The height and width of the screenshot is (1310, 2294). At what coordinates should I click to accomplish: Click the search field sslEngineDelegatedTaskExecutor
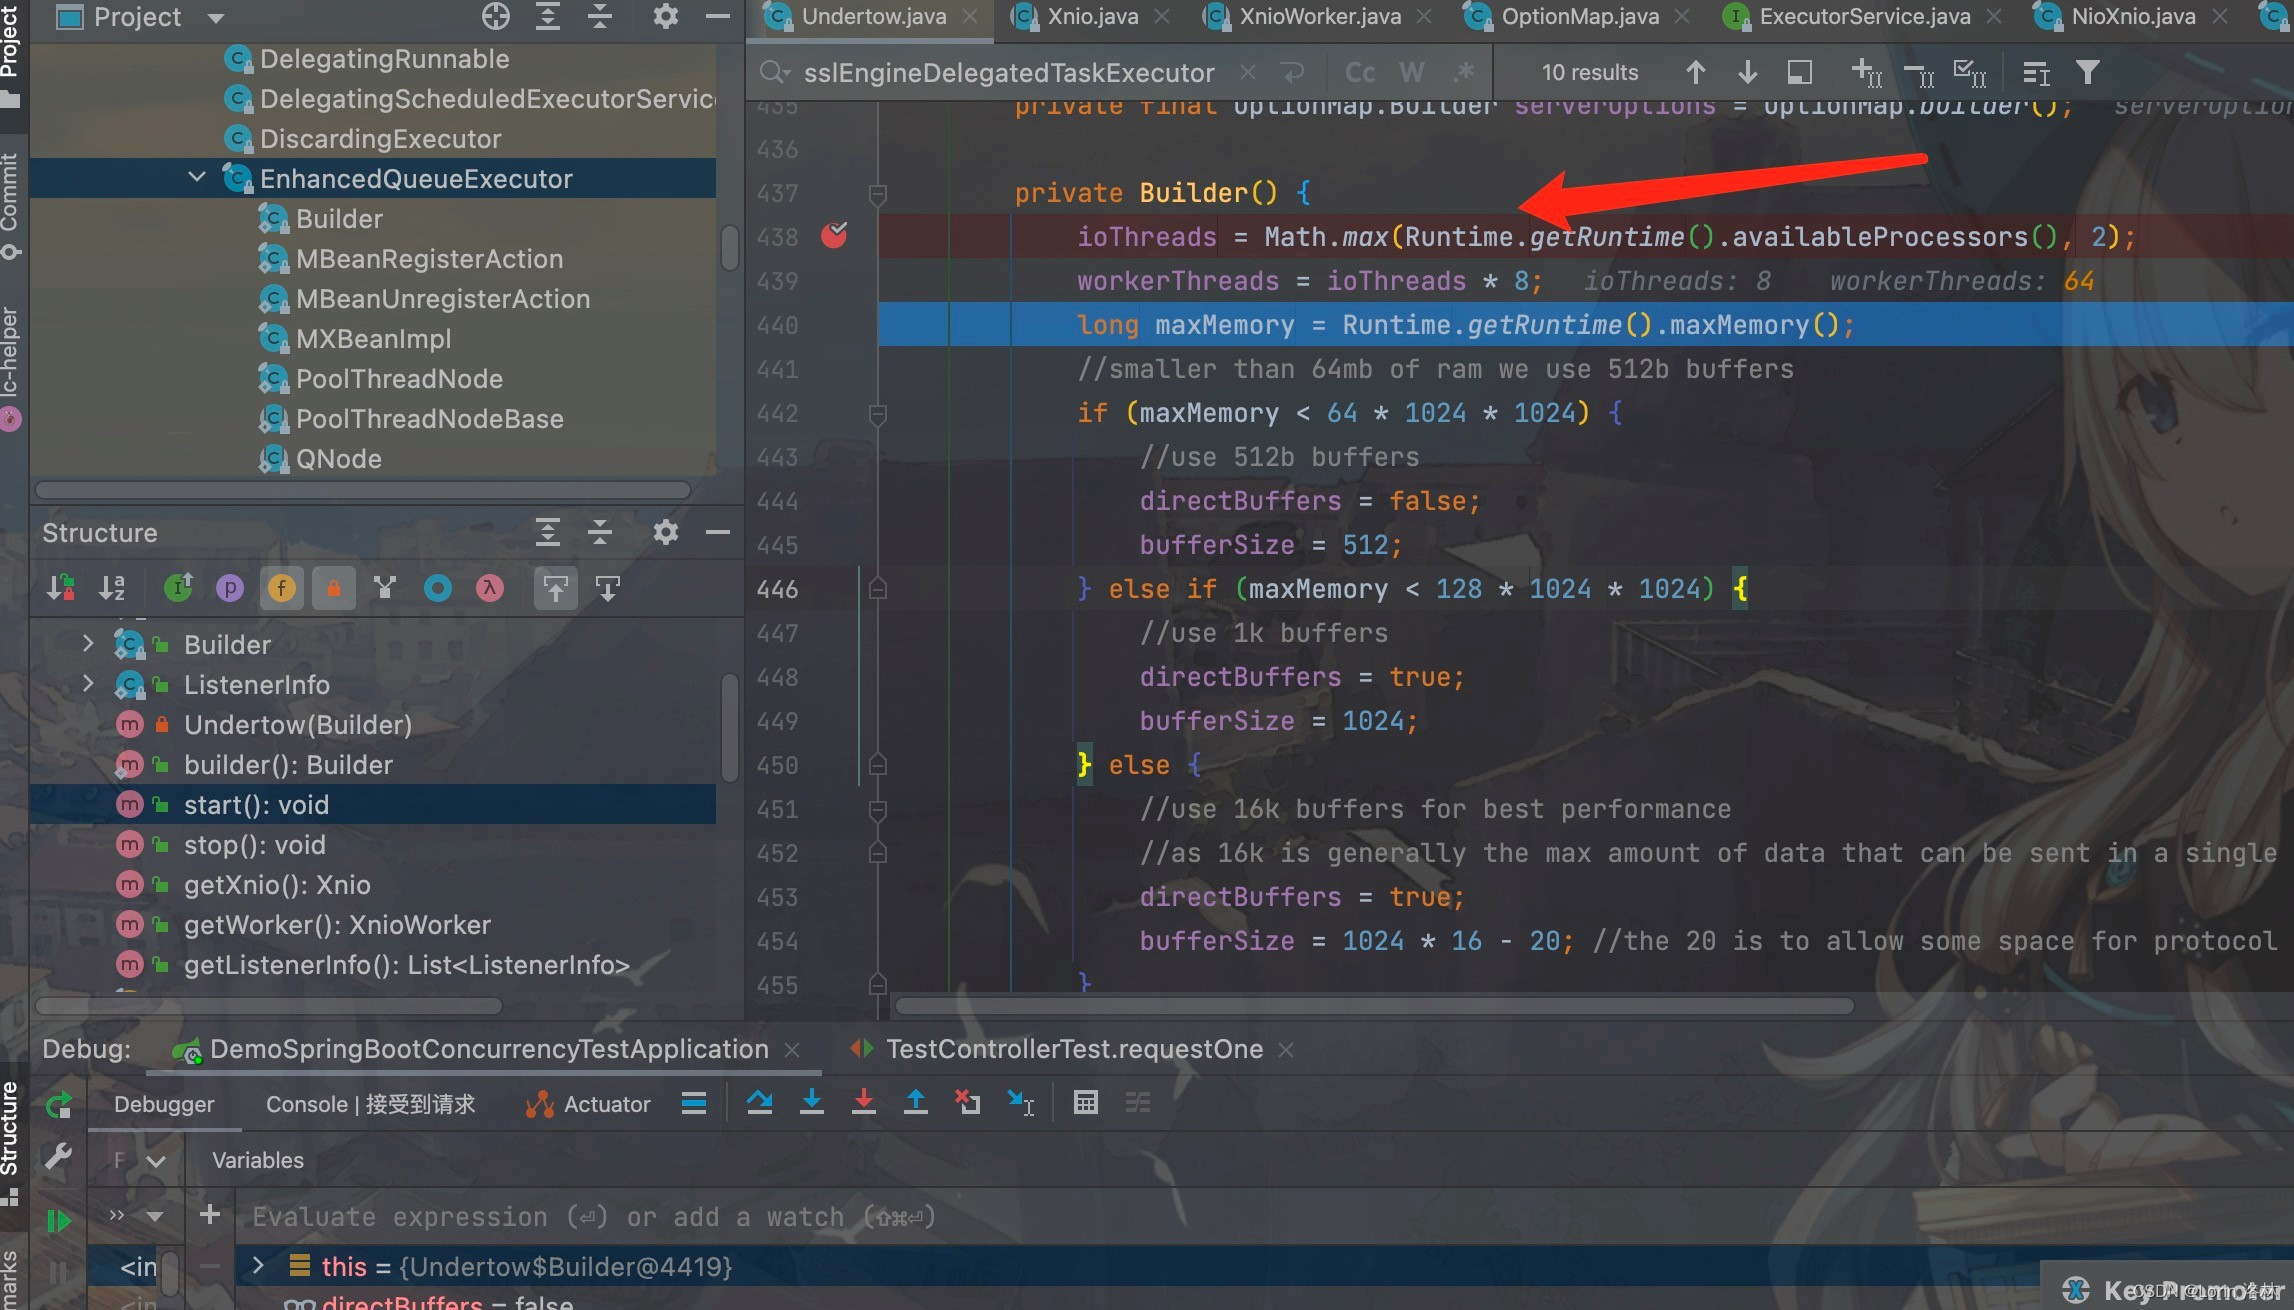pos(1008,73)
